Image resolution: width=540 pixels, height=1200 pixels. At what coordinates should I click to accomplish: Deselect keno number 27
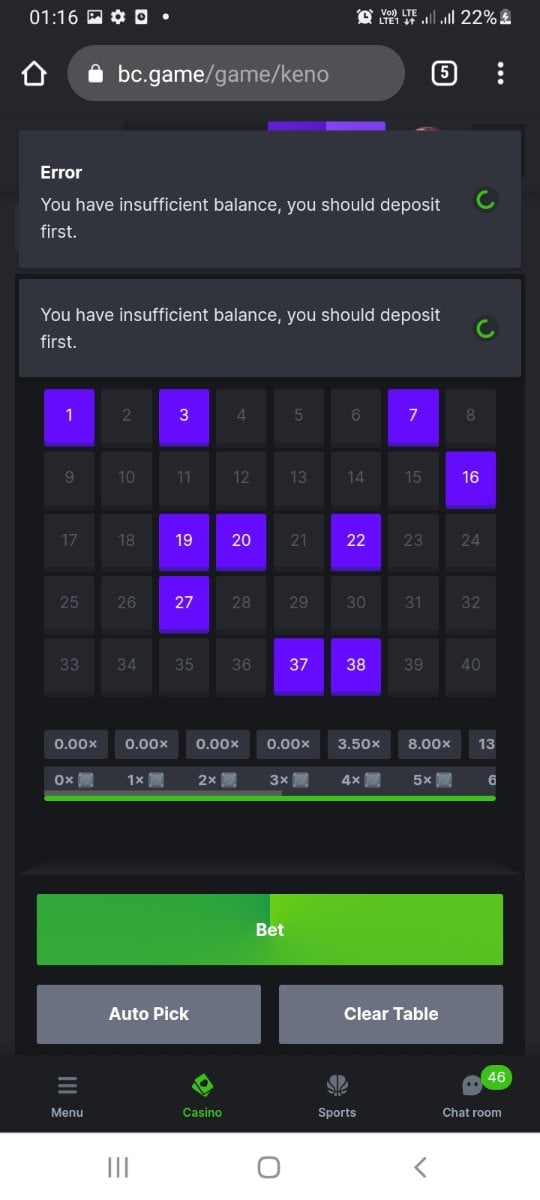pos(184,603)
